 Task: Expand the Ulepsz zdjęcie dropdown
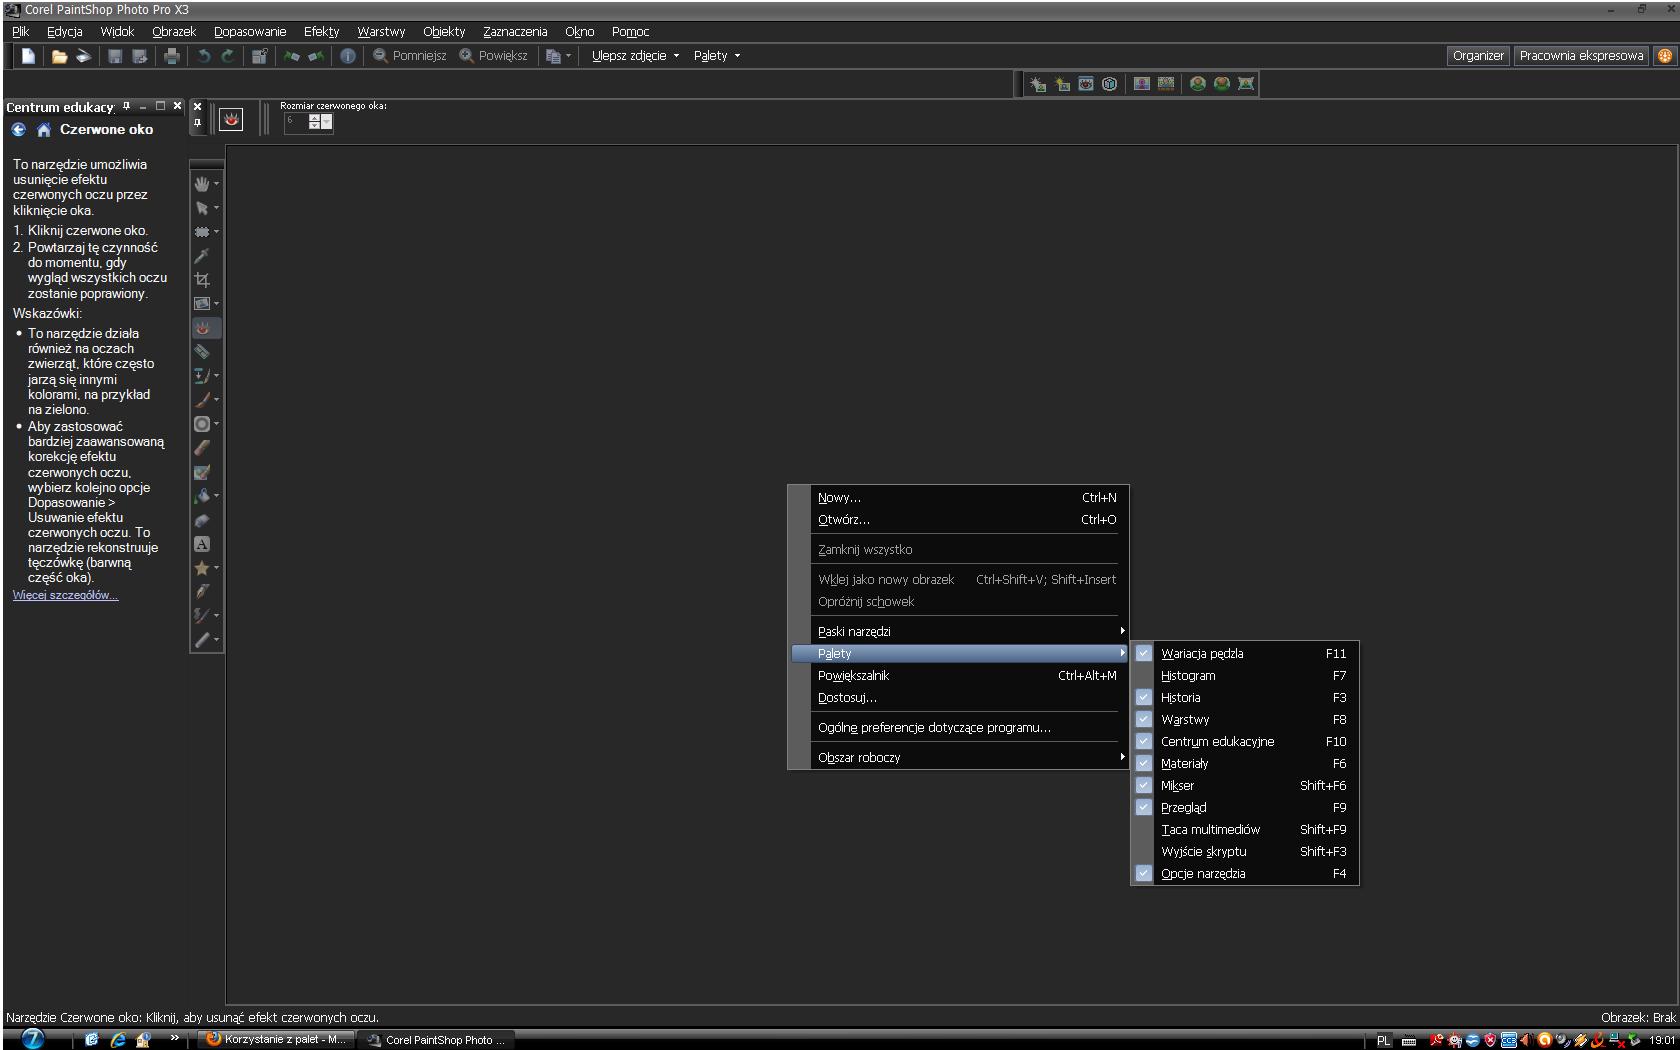point(635,56)
